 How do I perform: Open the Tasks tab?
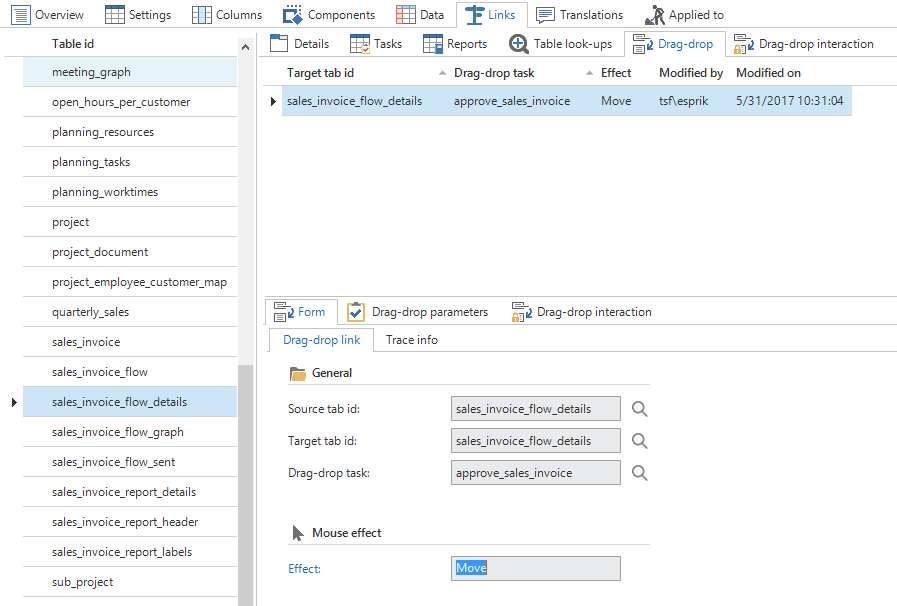coord(376,44)
